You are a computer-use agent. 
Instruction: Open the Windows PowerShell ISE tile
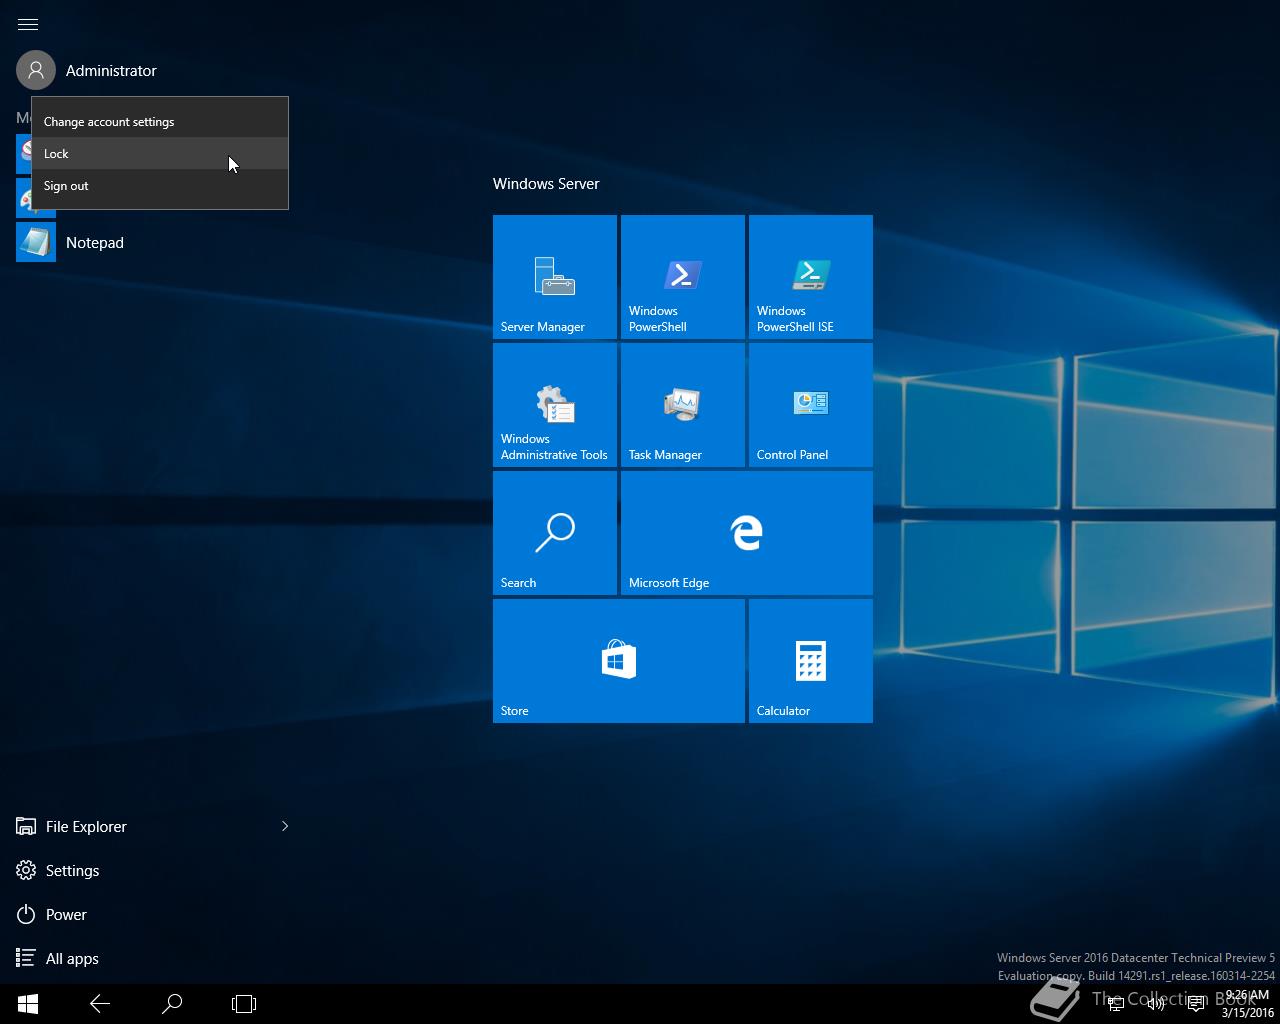coord(811,277)
